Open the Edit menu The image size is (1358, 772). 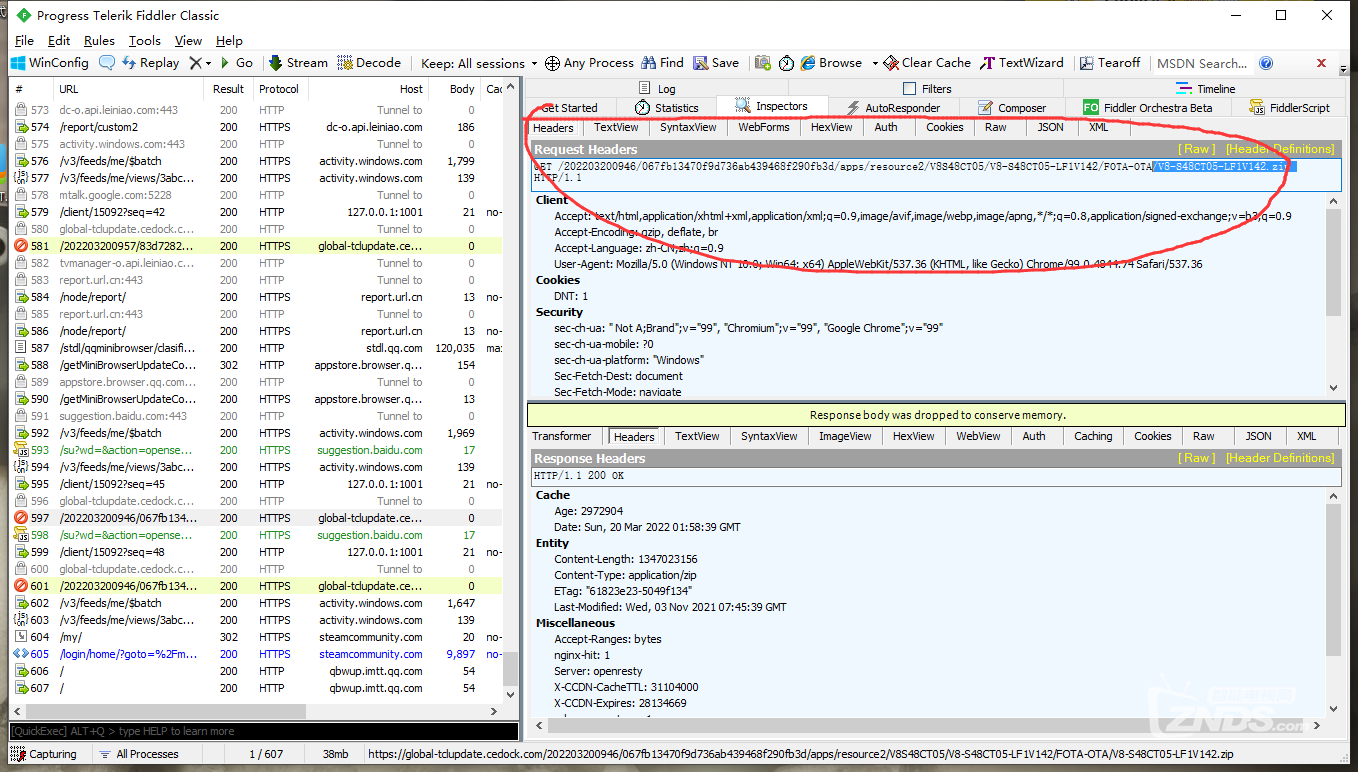click(59, 41)
